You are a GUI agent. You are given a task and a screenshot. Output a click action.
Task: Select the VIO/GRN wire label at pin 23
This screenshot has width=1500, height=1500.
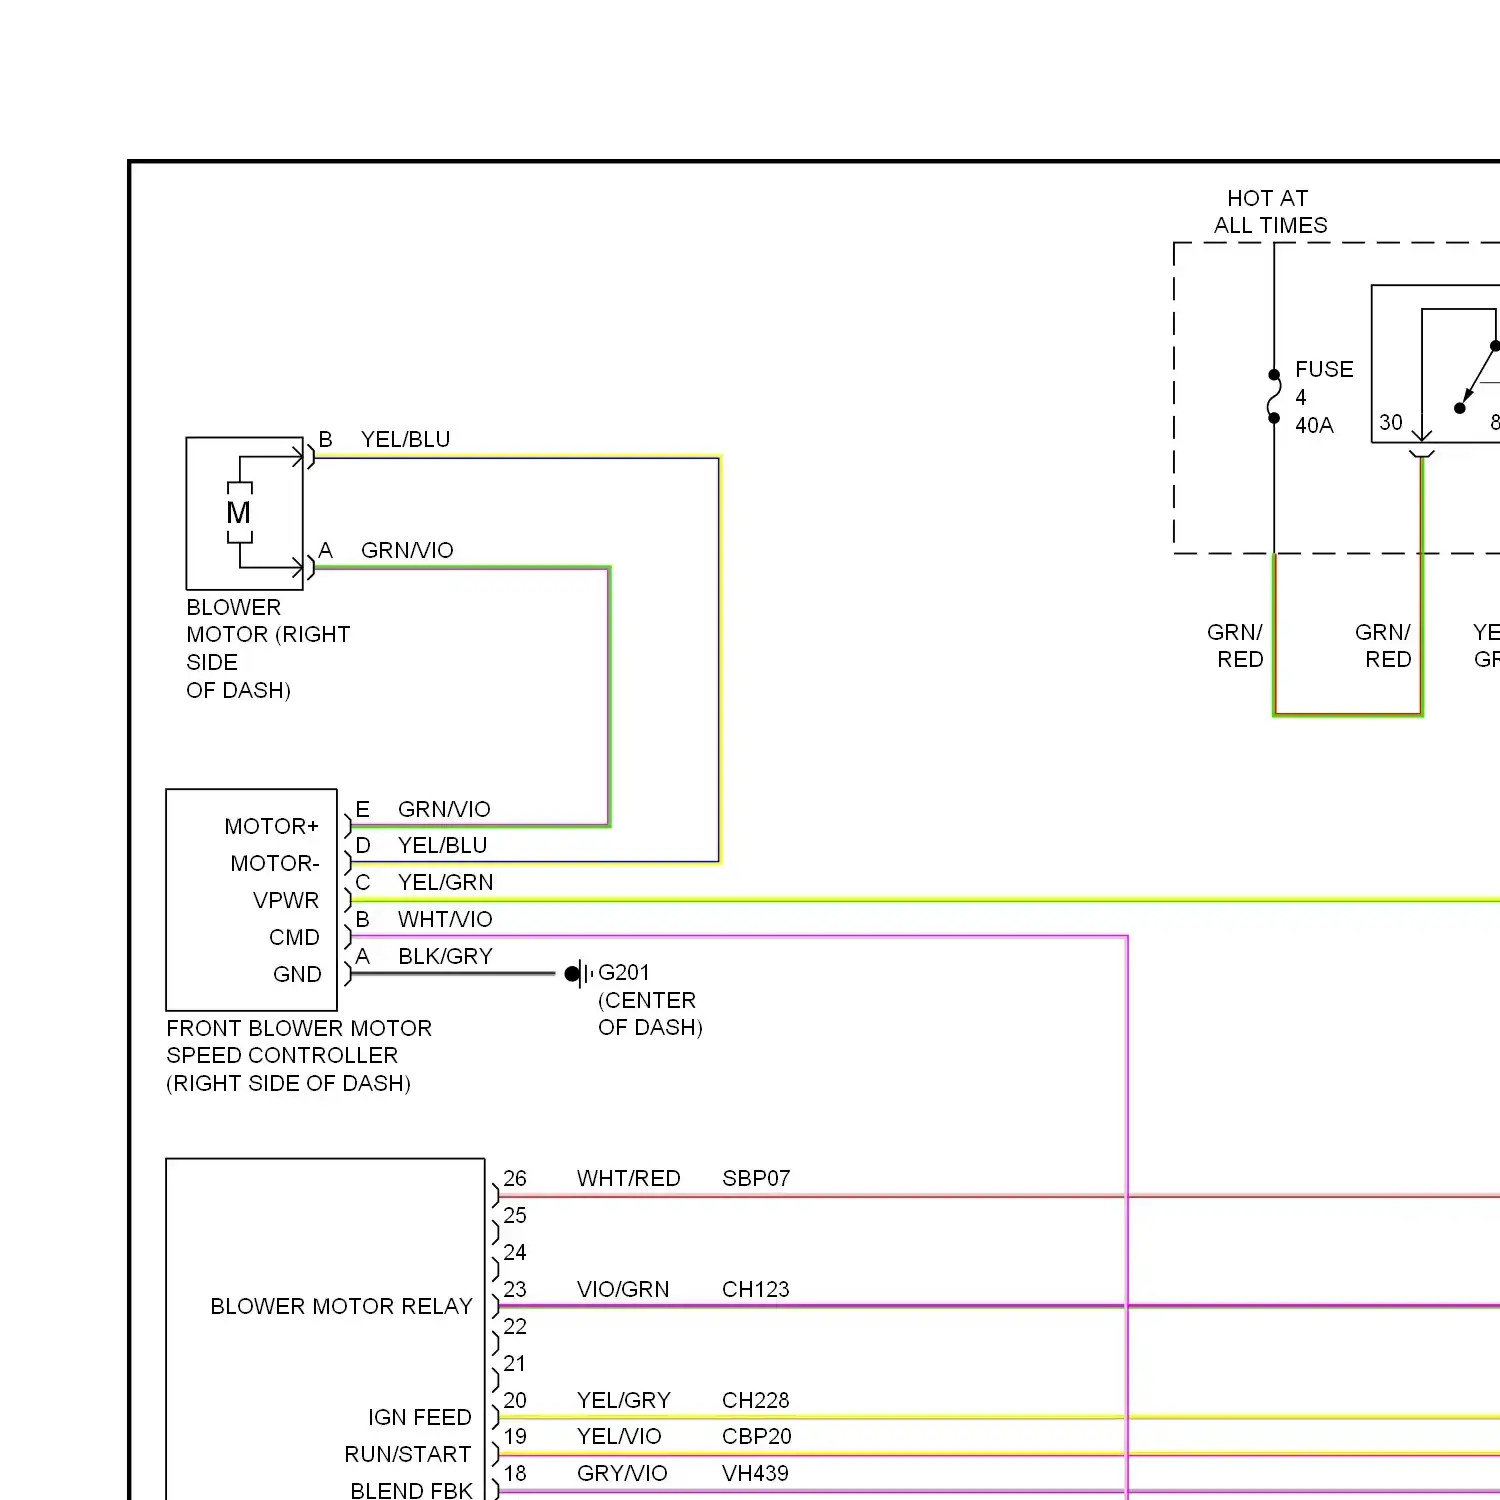click(623, 1289)
